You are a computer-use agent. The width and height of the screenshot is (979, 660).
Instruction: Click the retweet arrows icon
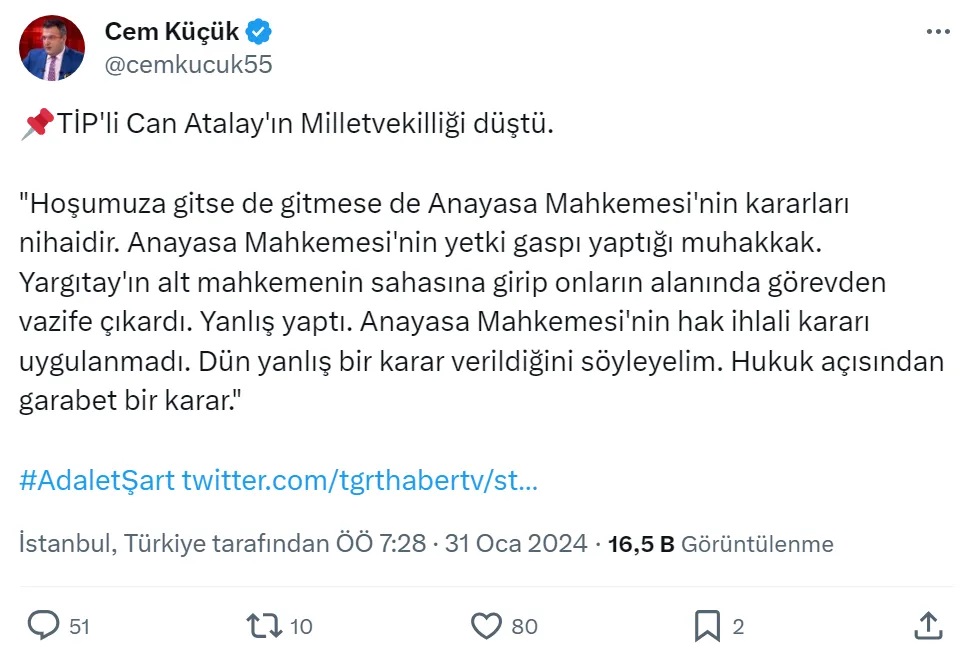[x=265, y=626]
